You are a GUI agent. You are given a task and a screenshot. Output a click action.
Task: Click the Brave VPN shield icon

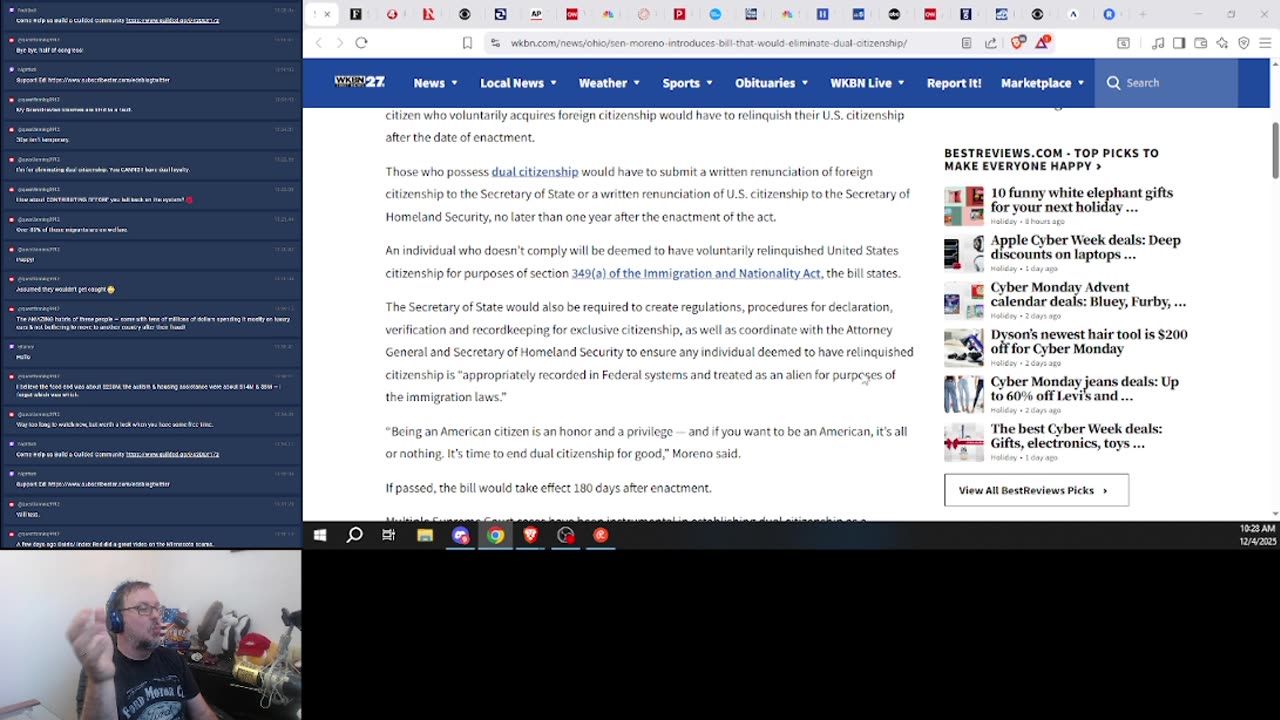[x=1244, y=43]
